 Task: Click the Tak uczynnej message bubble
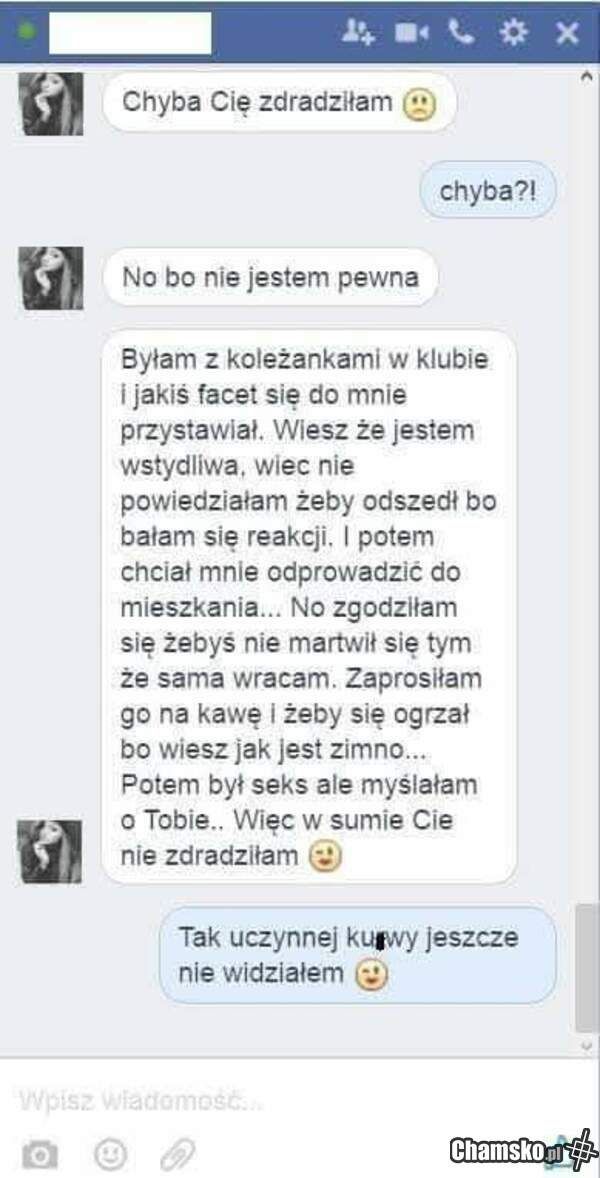[358, 956]
